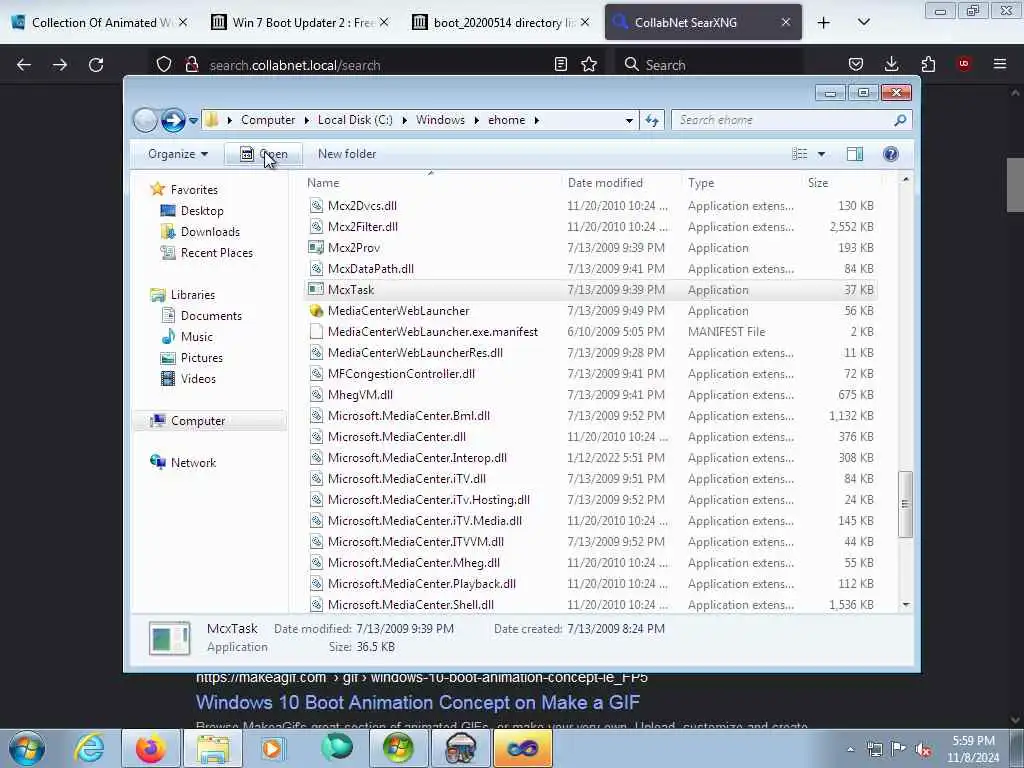
Task: Bookmark page with the star icon
Action: pyautogui.click(x=589, y=64)
